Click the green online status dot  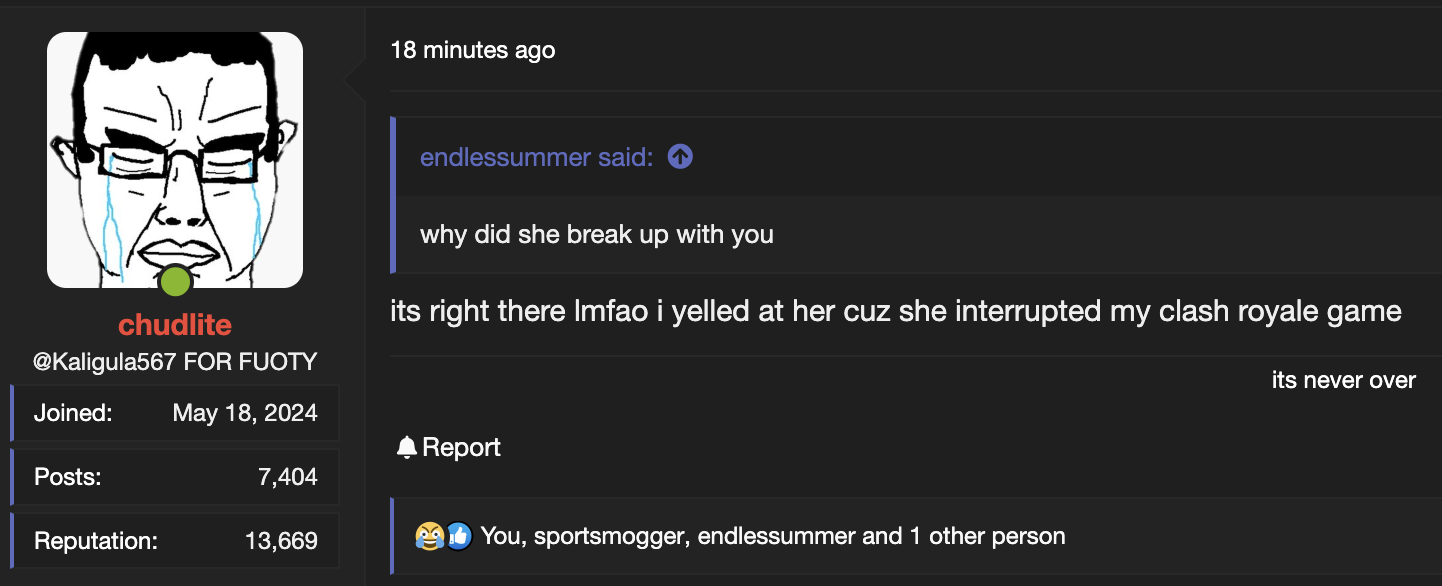pos(176,282)
